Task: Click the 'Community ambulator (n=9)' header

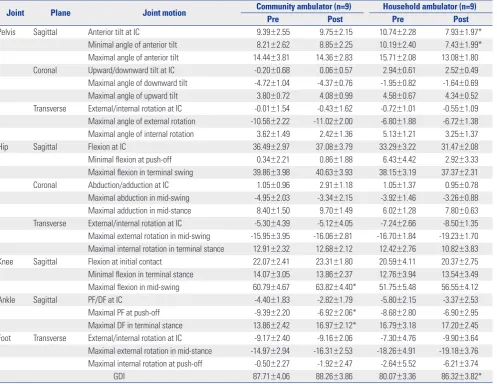Action: tap(304, 6)
